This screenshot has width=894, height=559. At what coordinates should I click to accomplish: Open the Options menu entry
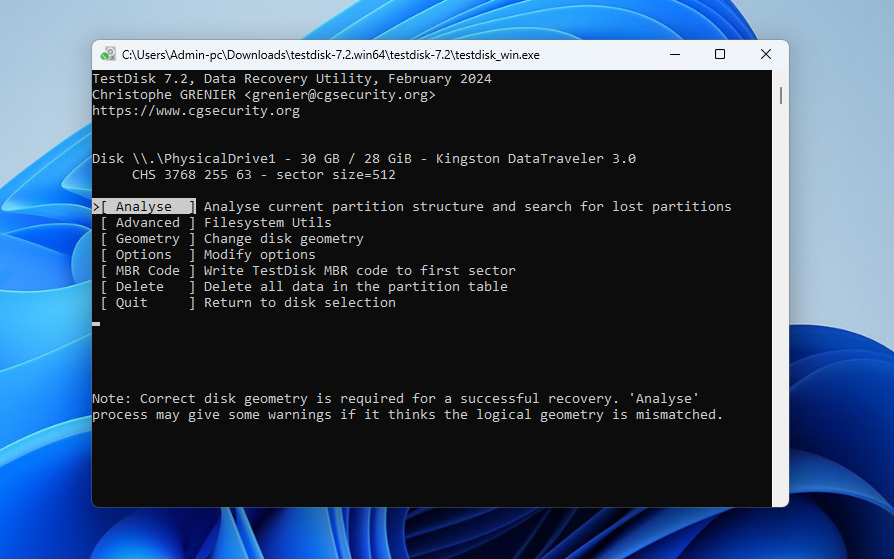(x=148, y=254)
